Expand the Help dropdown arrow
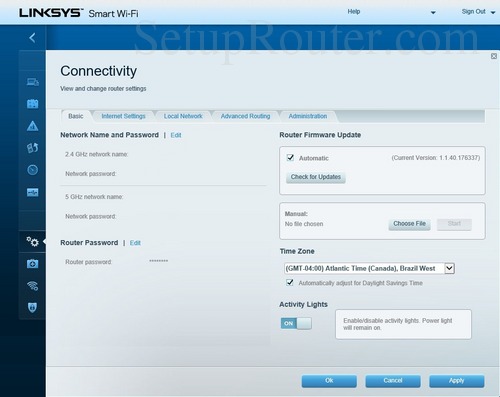The image size is (500, 397). coord(433,13)
